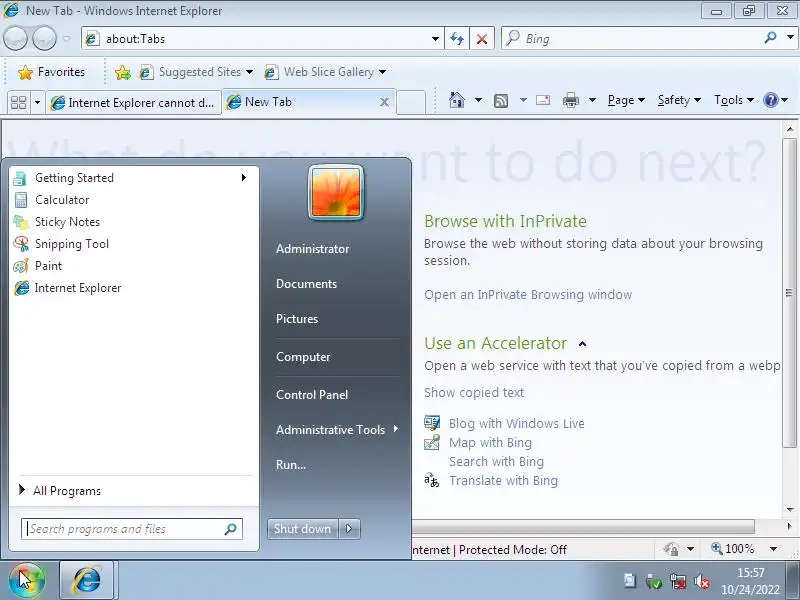
Task: Click Show copied text link
Action: click(474, 392)
